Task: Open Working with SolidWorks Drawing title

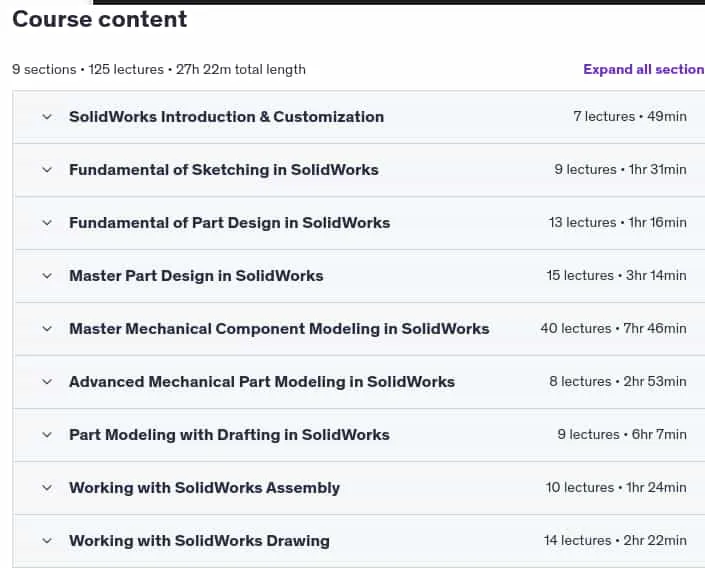Action: 200,541
